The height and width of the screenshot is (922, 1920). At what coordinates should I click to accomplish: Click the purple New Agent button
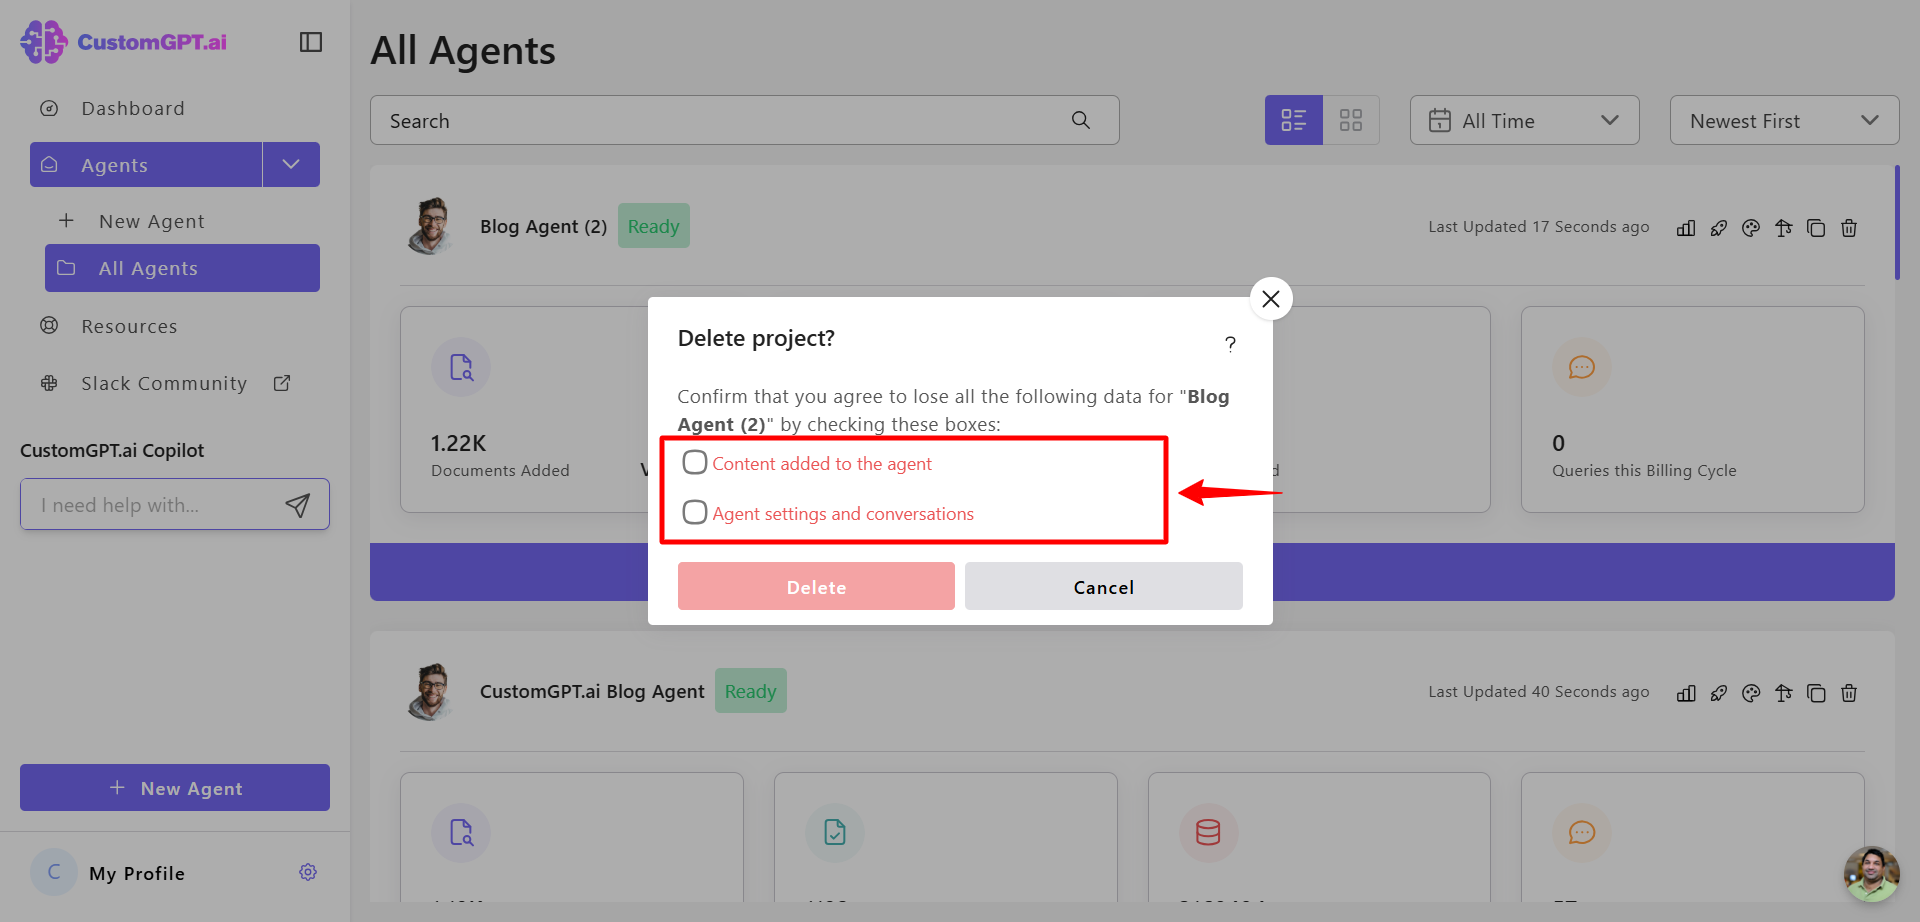(175, 788)
